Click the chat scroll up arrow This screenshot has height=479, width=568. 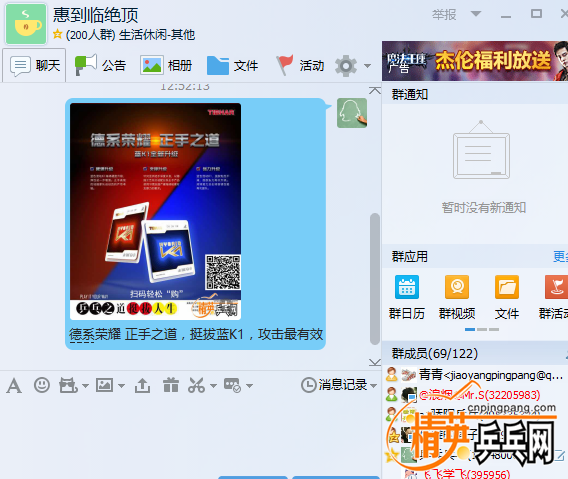375,90
